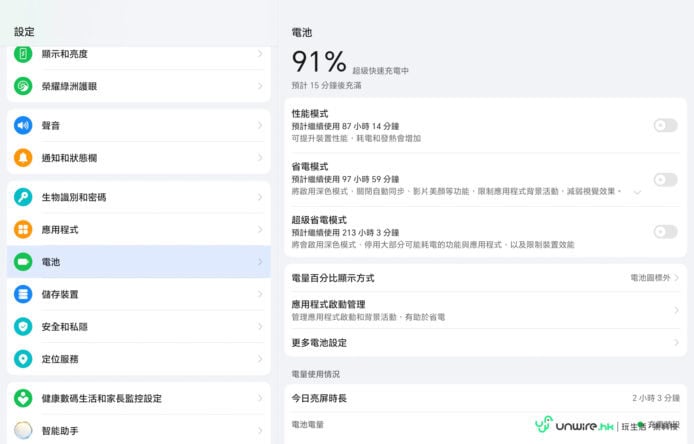Open 健康數碼生活和家長監控設定

[137, 398]
